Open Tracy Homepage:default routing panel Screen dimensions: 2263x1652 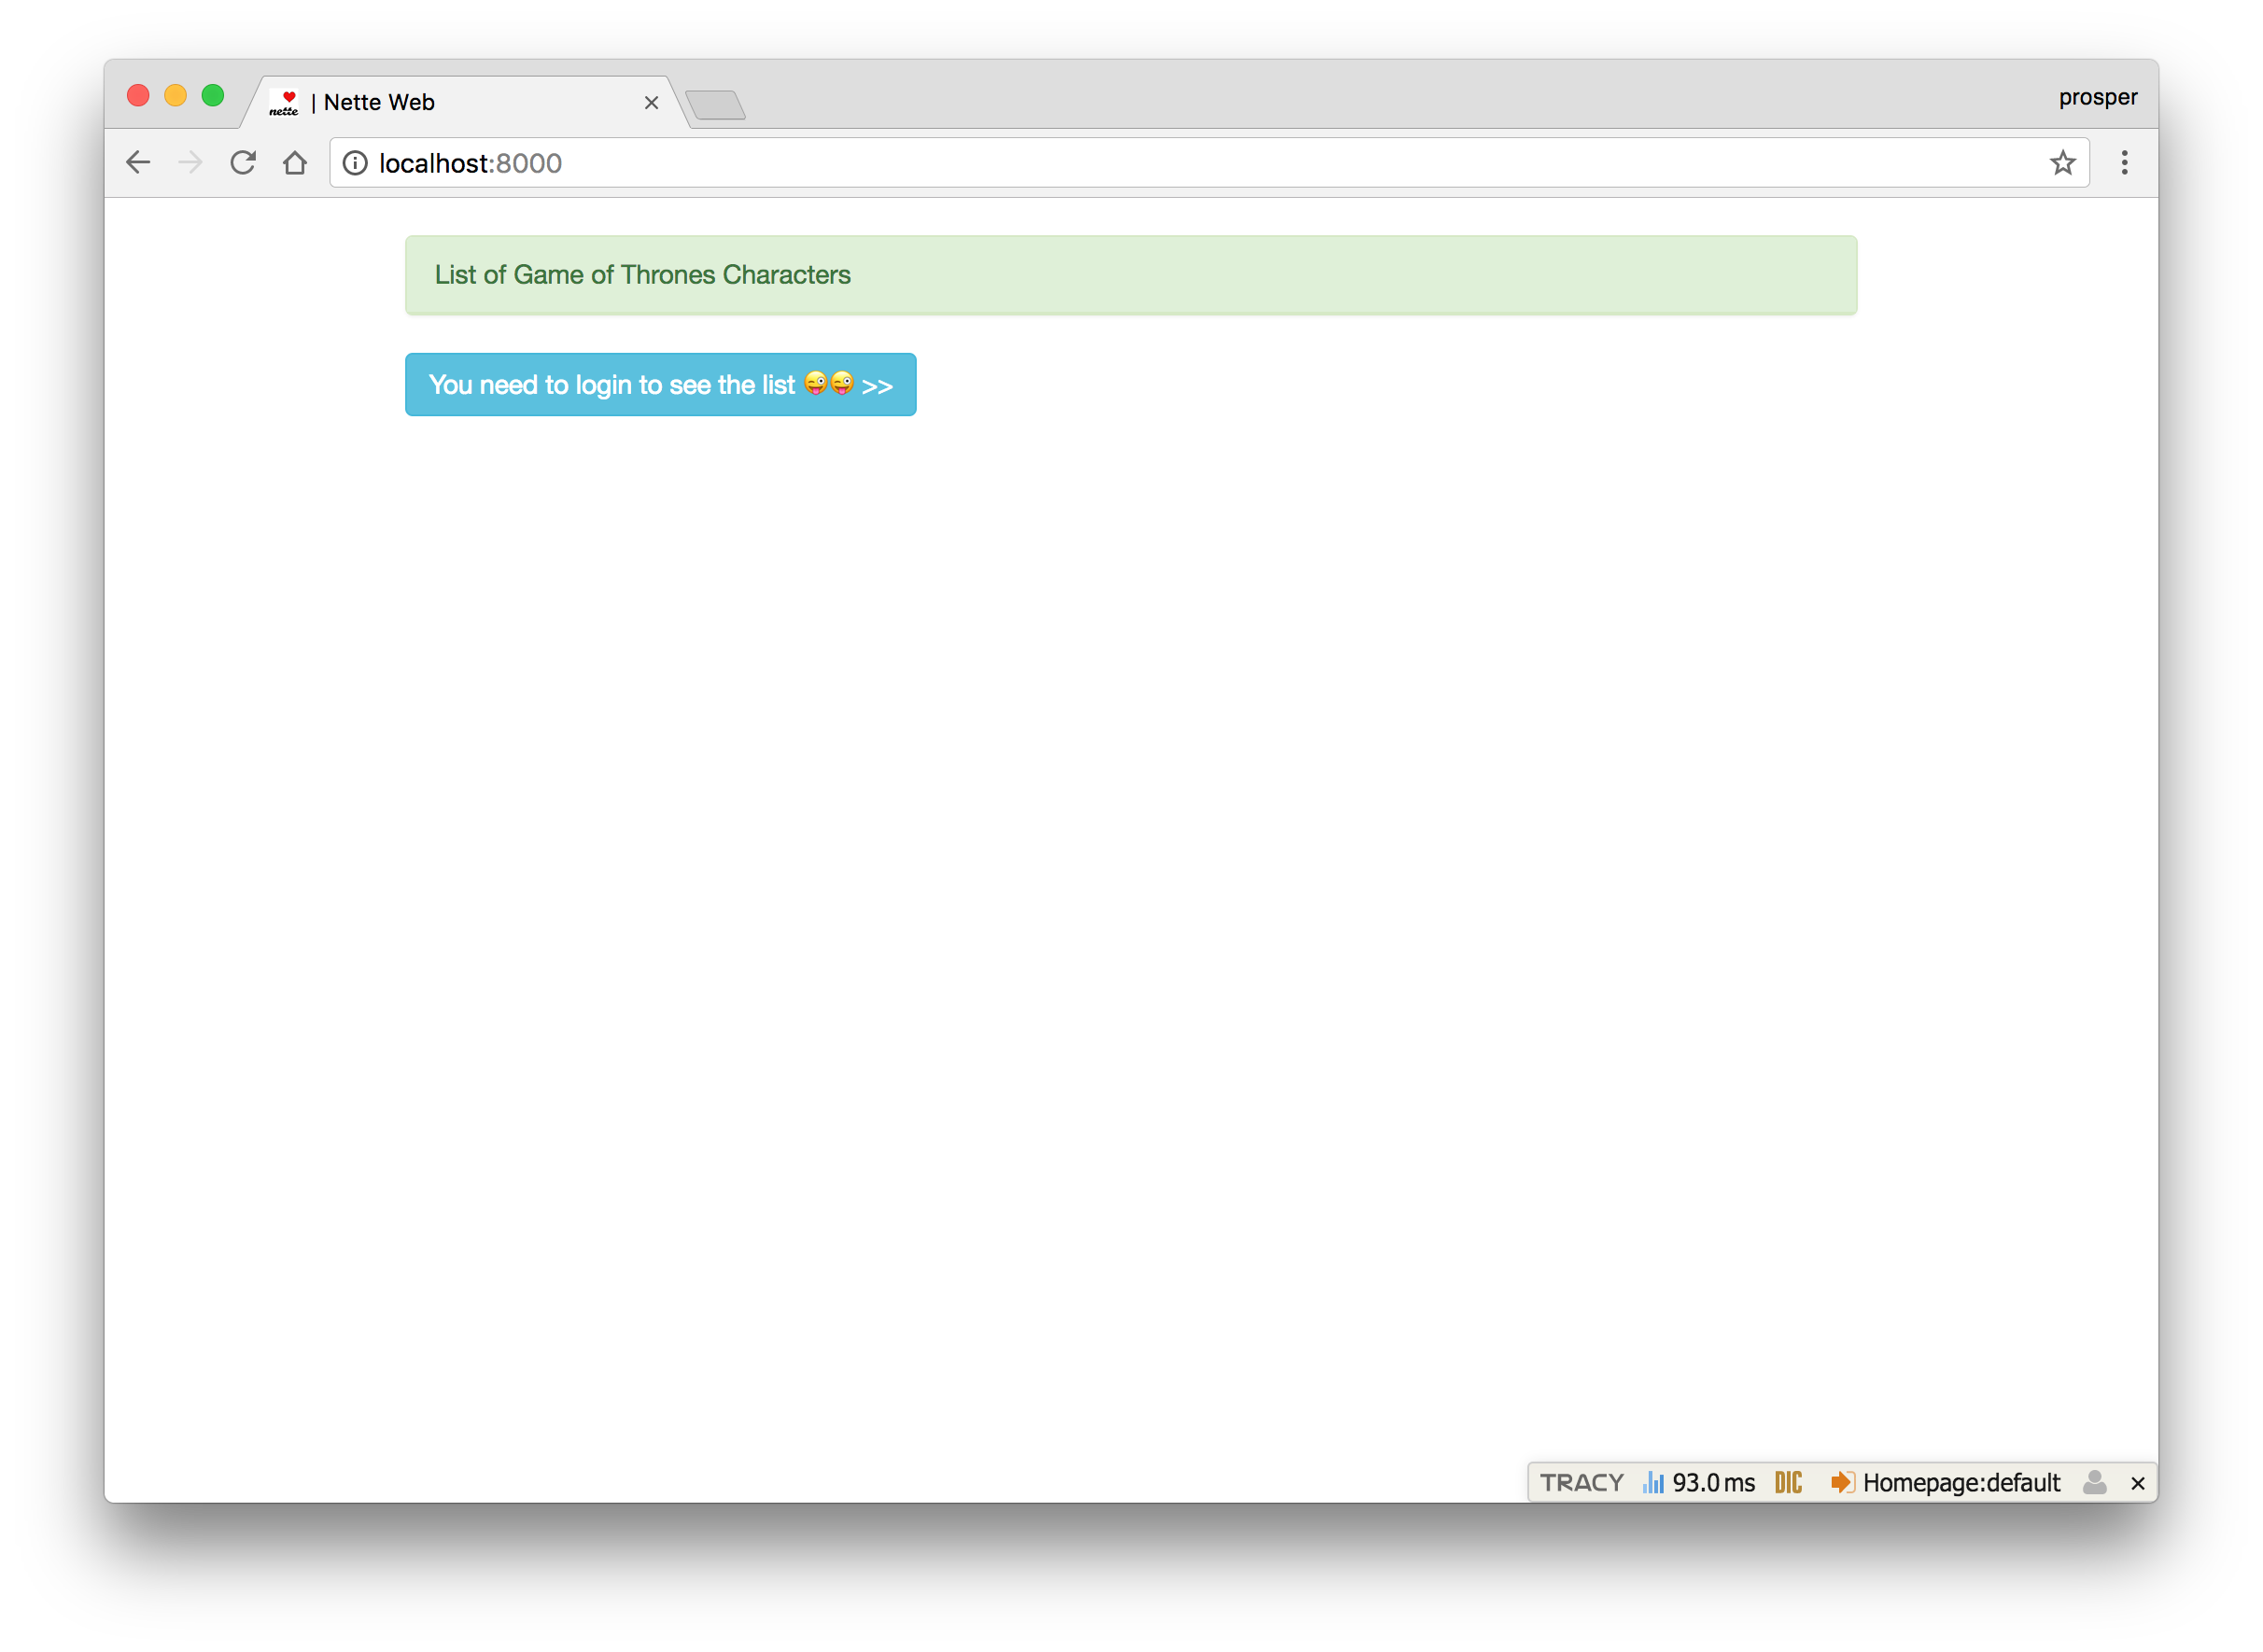[1945, 1483]
